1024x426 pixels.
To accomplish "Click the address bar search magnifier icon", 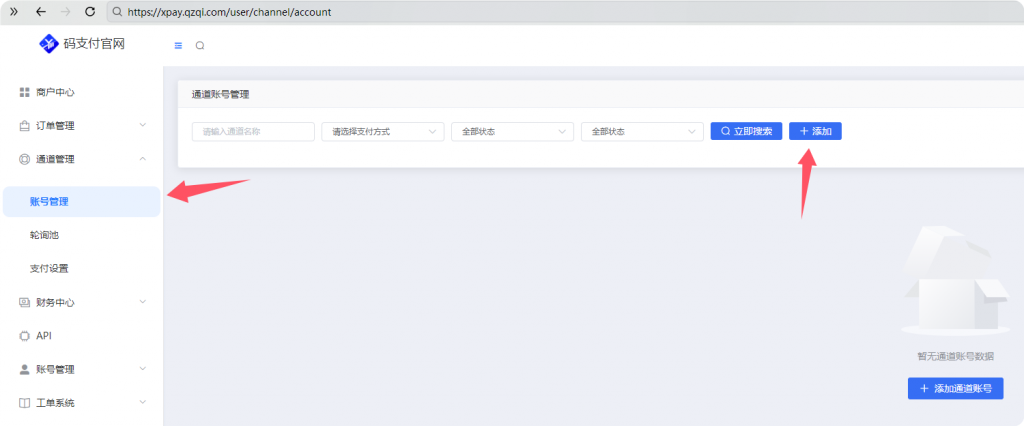I will click(117, 12).
